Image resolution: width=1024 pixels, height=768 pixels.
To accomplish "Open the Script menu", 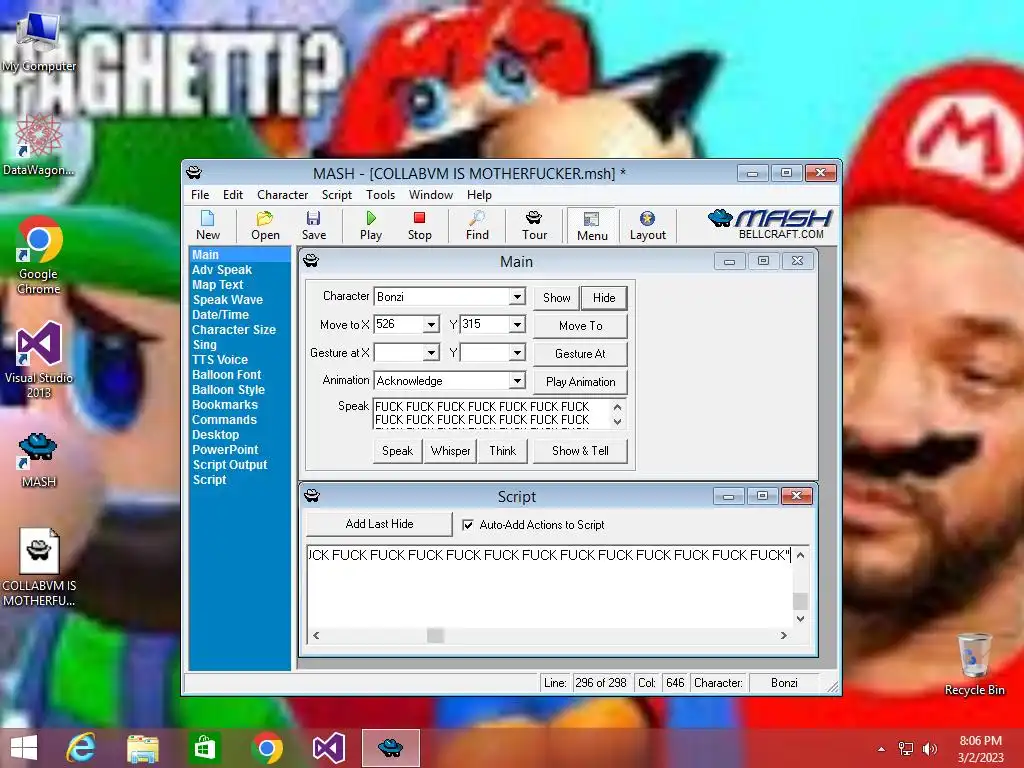I will [x=336, y=195].
